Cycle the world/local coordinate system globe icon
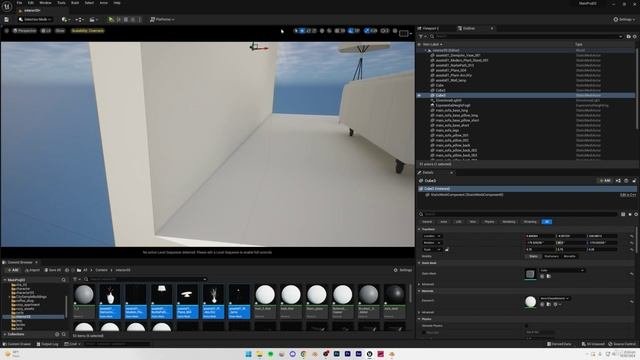 (x=322, y=31)
